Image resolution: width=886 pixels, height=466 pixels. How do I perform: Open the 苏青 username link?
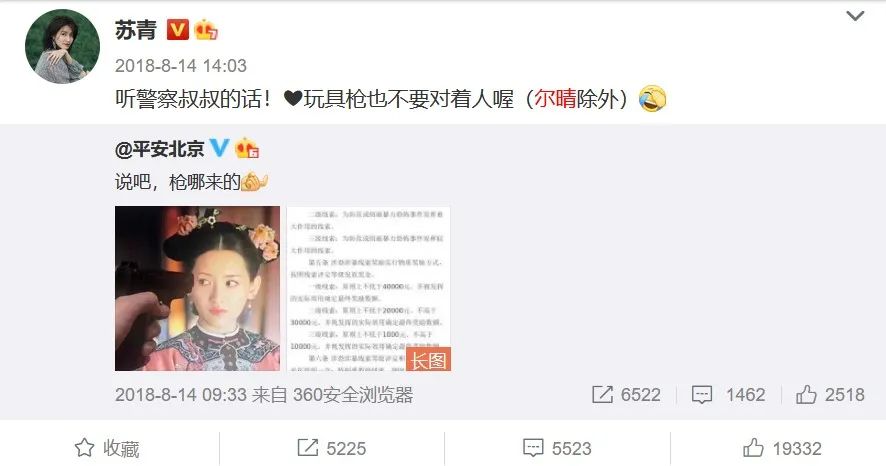[x=136, y=29]
